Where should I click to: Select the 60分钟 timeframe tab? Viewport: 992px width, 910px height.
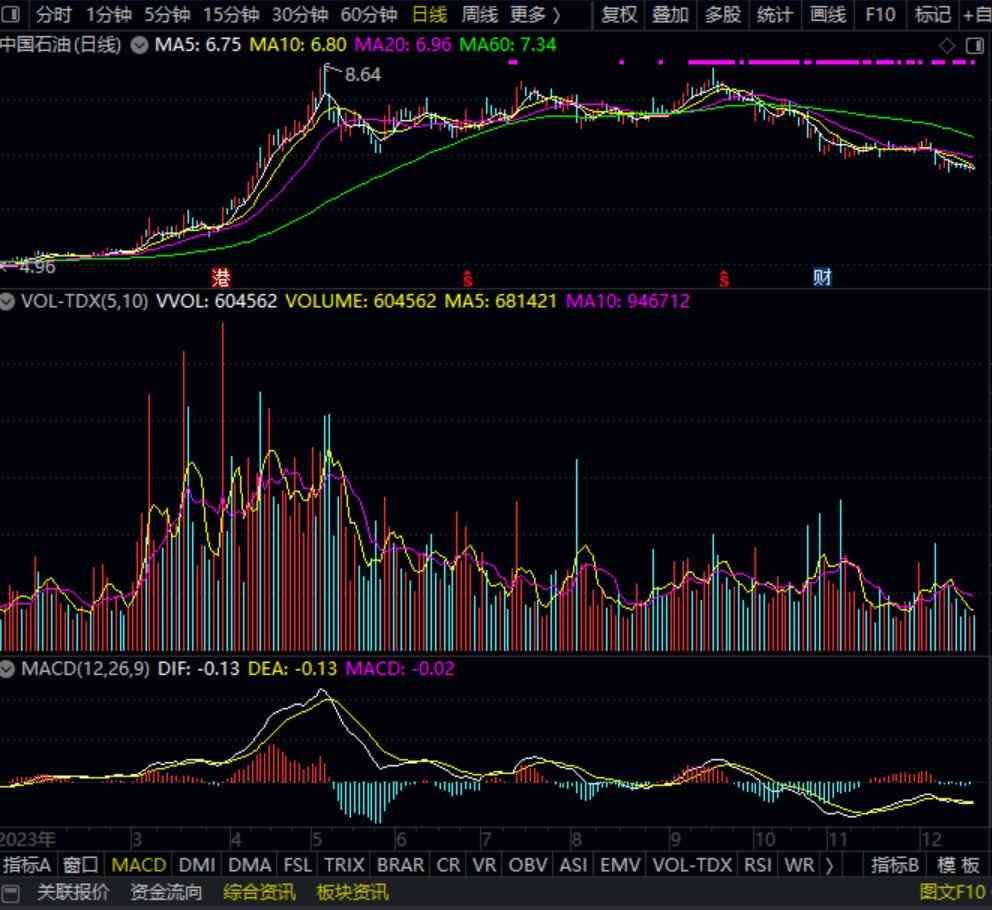(368, 15)
